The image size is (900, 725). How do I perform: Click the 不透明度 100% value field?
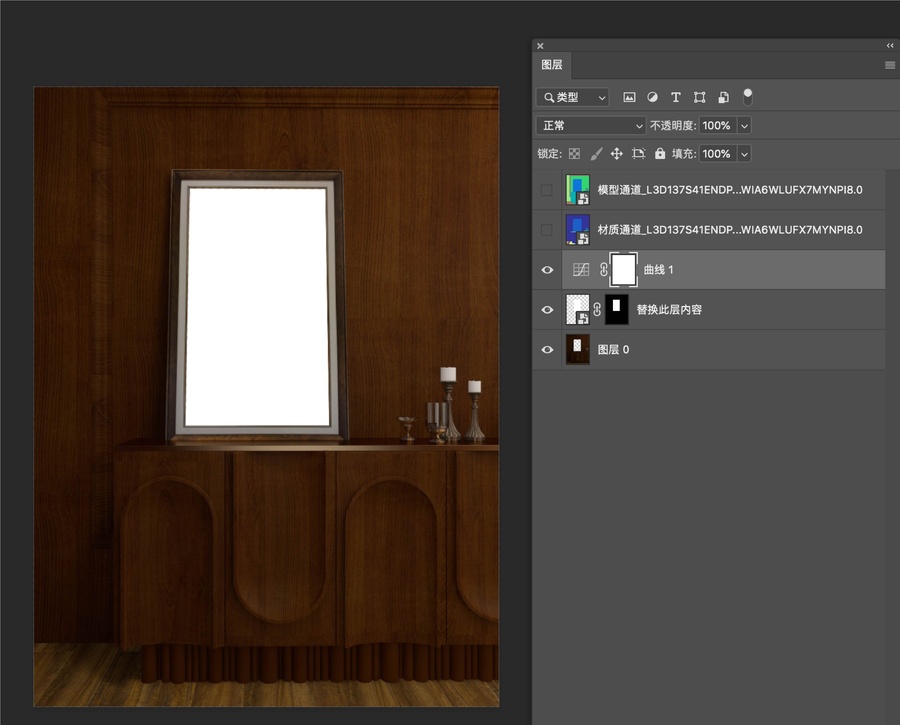(717, 125)
